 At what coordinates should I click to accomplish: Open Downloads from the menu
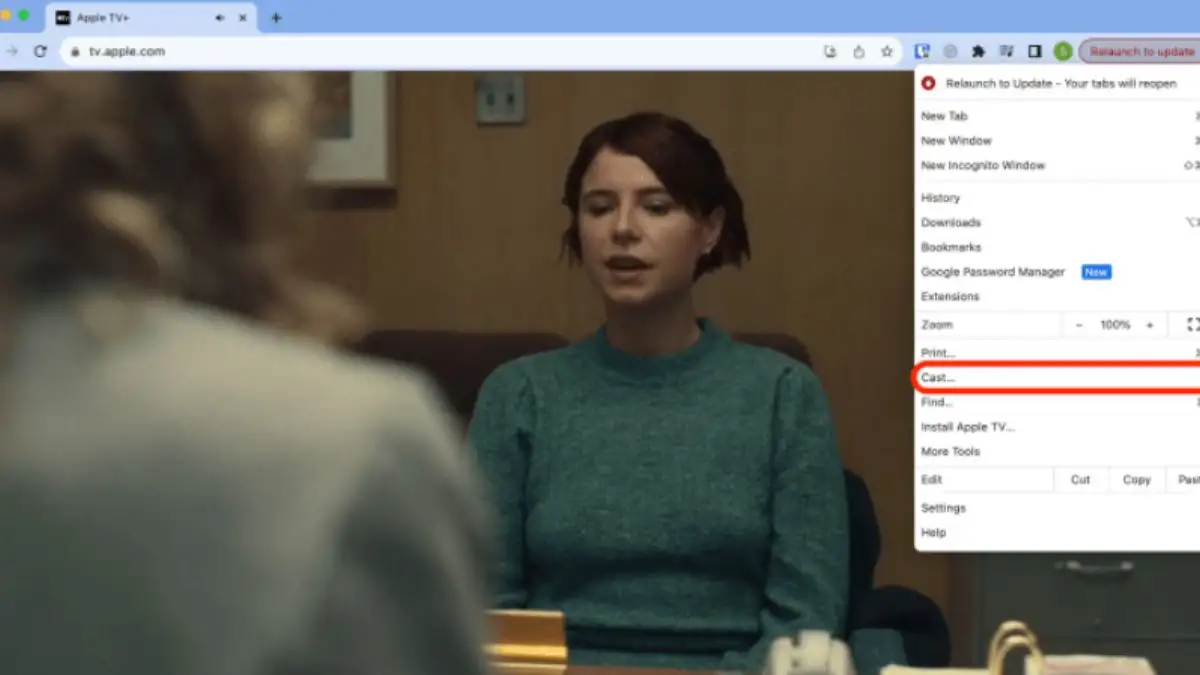coord(1057,222)
